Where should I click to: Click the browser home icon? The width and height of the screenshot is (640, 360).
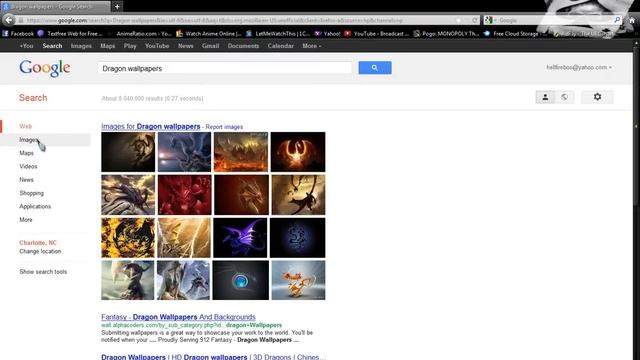(632, 20)
